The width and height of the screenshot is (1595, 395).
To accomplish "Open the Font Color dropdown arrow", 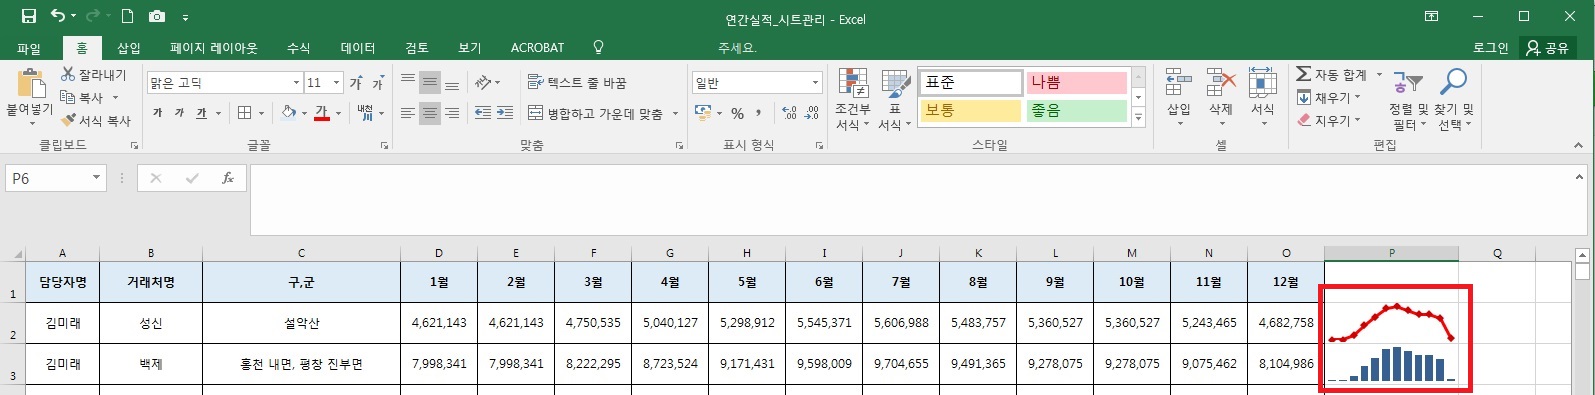I will pos(338,113).
